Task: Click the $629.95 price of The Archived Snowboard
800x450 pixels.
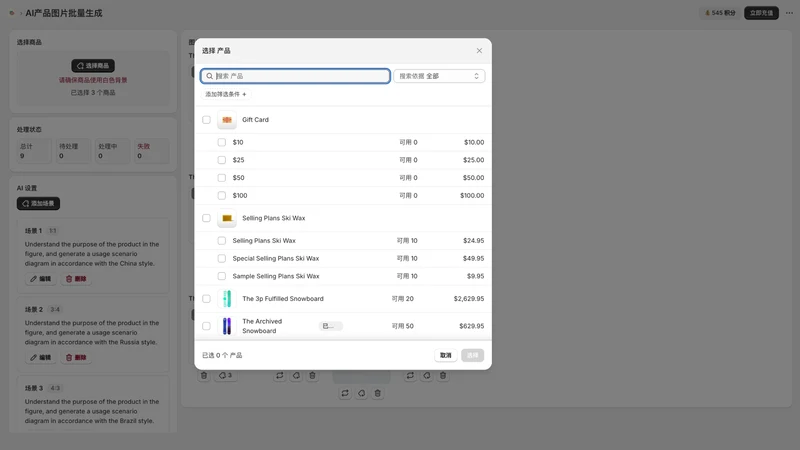Action: tap(471, 326)
